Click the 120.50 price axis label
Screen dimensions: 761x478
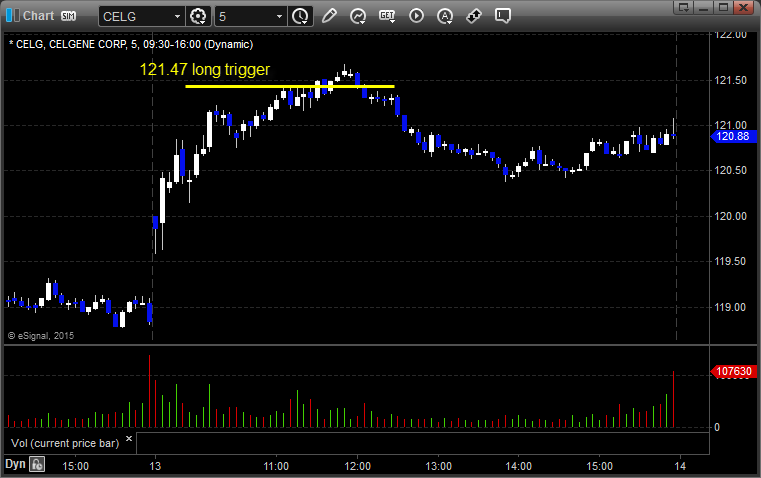coord(730,170)
